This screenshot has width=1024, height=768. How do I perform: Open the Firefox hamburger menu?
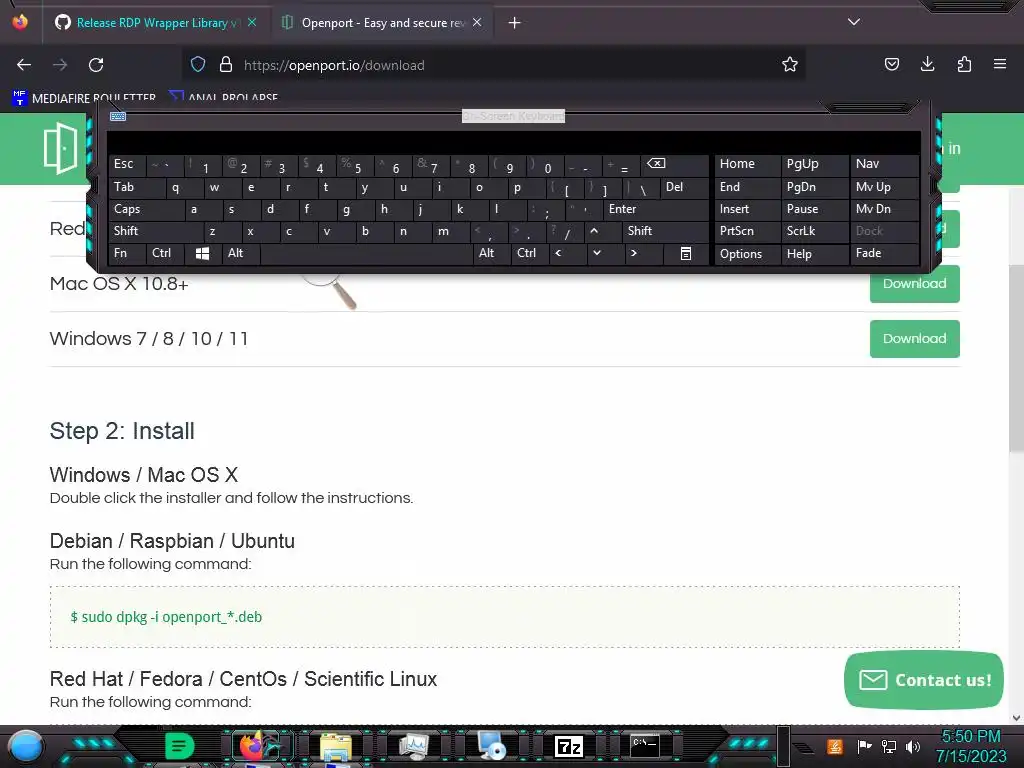pyautogui.click(x=1000, y=65)
